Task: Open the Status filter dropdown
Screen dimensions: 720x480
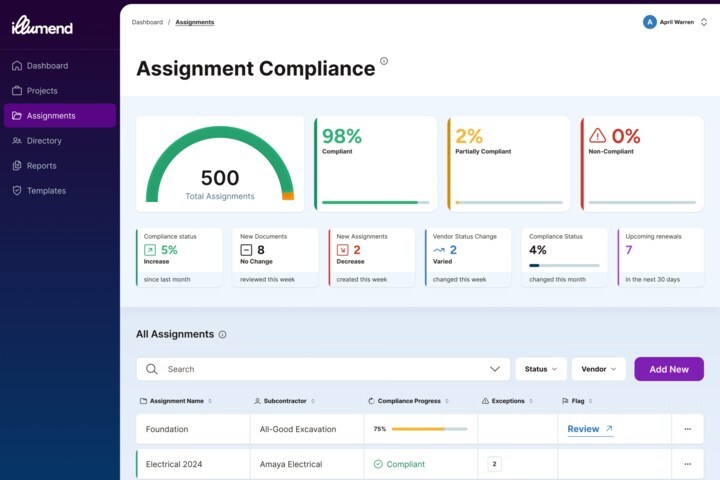Action: [x=541, y=369]
